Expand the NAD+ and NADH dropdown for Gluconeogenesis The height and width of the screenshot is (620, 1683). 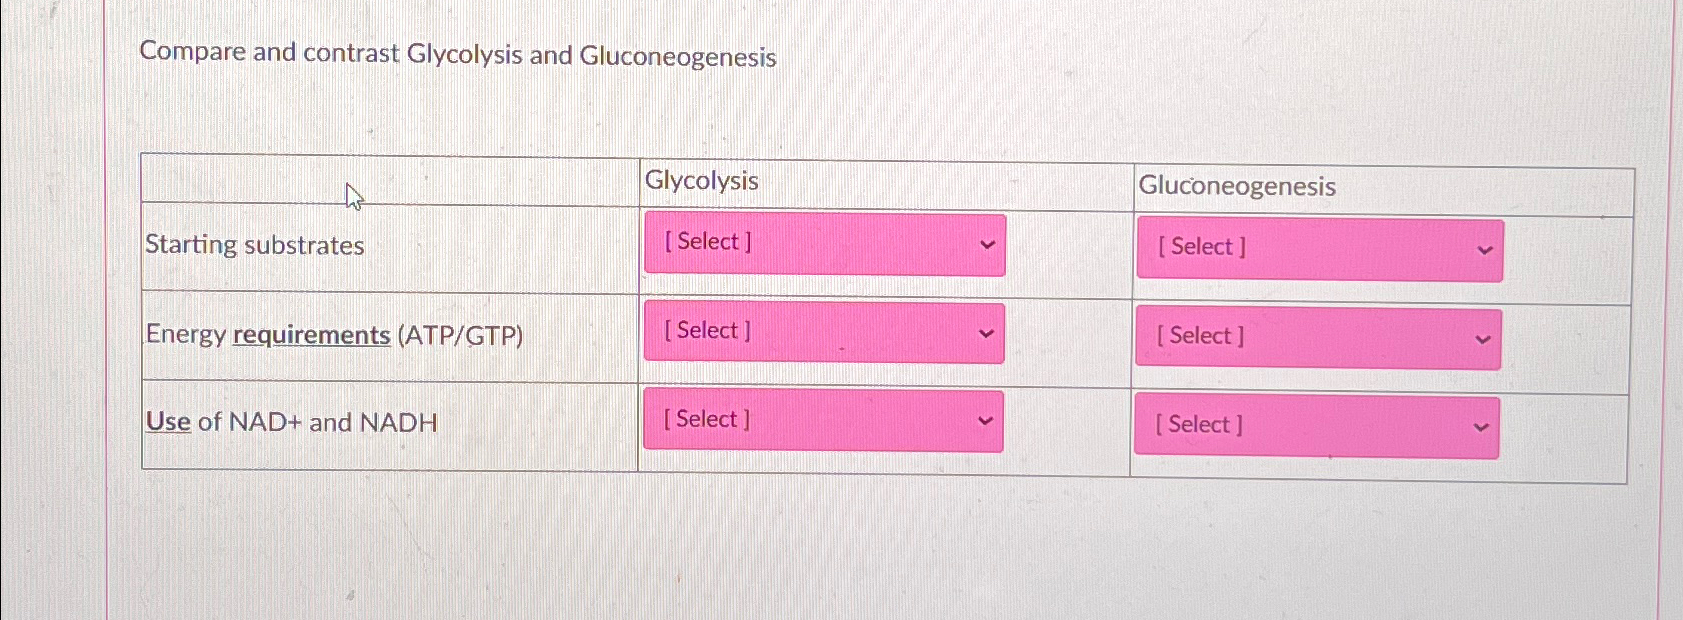[x=1316, y=426]
